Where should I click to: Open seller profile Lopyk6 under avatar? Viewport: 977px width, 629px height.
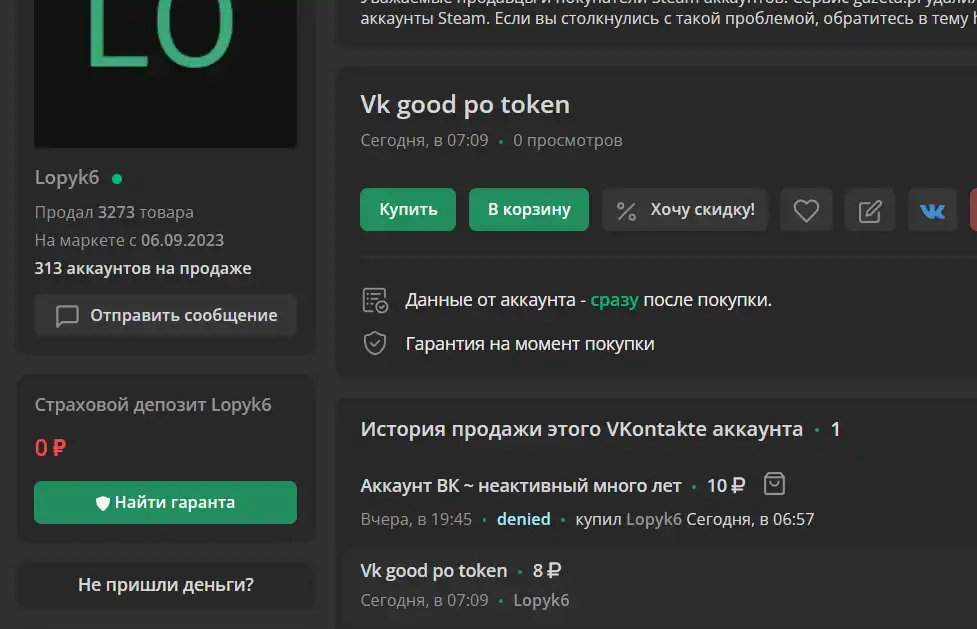point(67,178)
